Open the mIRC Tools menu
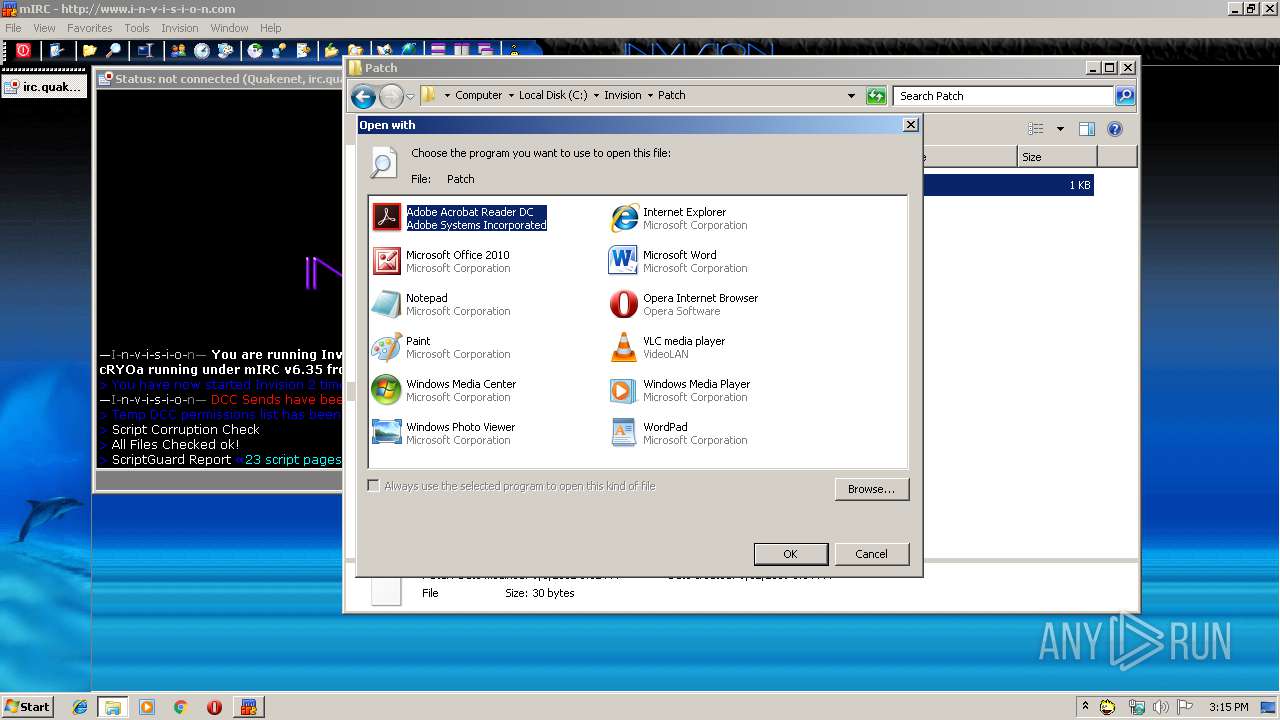 pyautogui.click(x=137, y=28)
